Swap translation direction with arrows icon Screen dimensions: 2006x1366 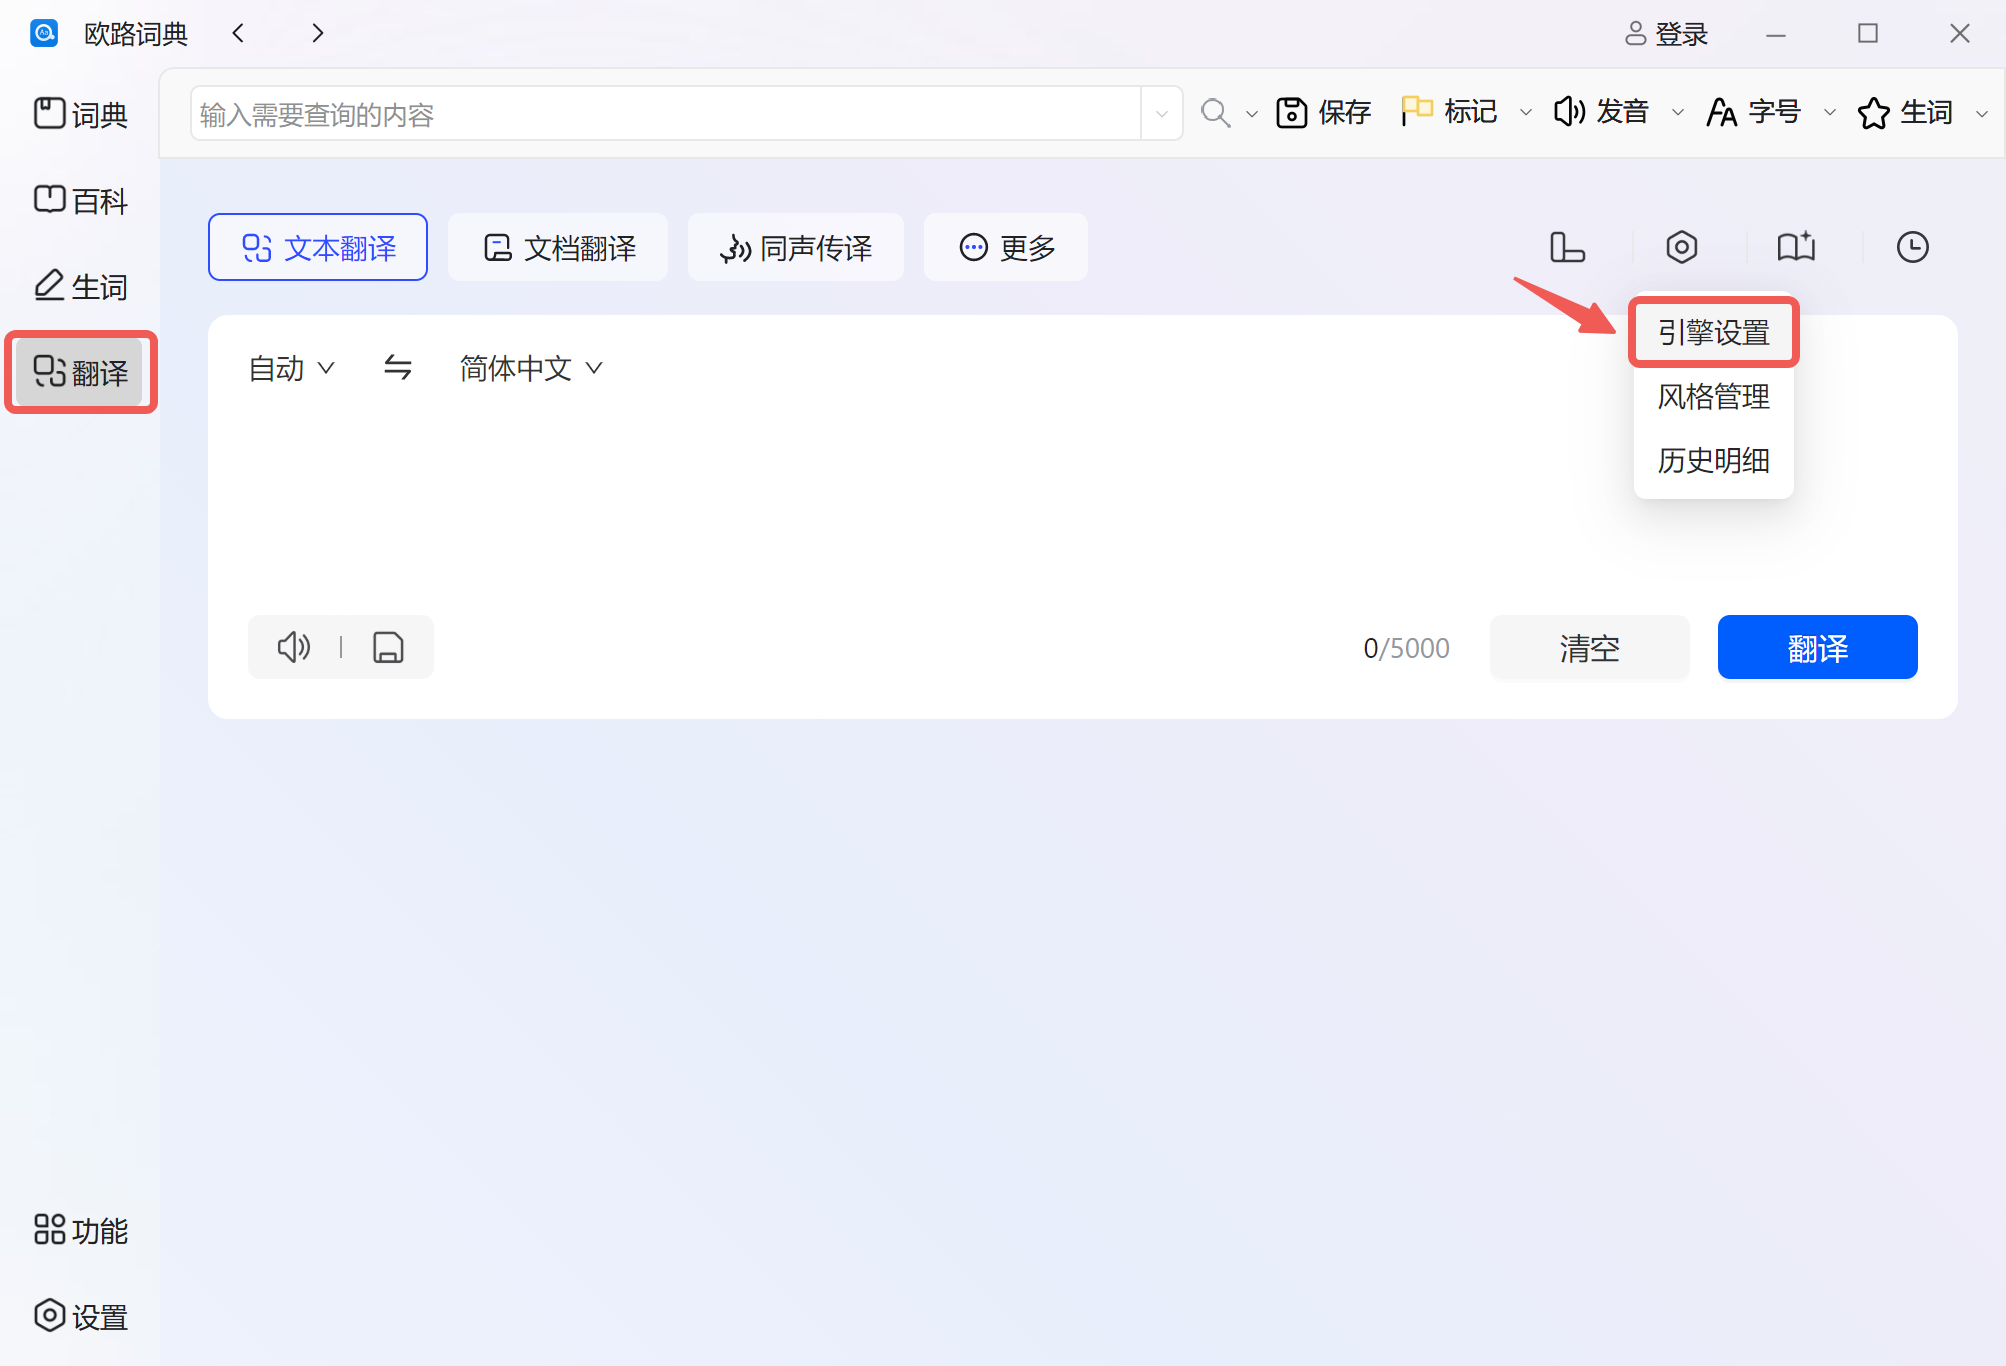pos(398,368)
